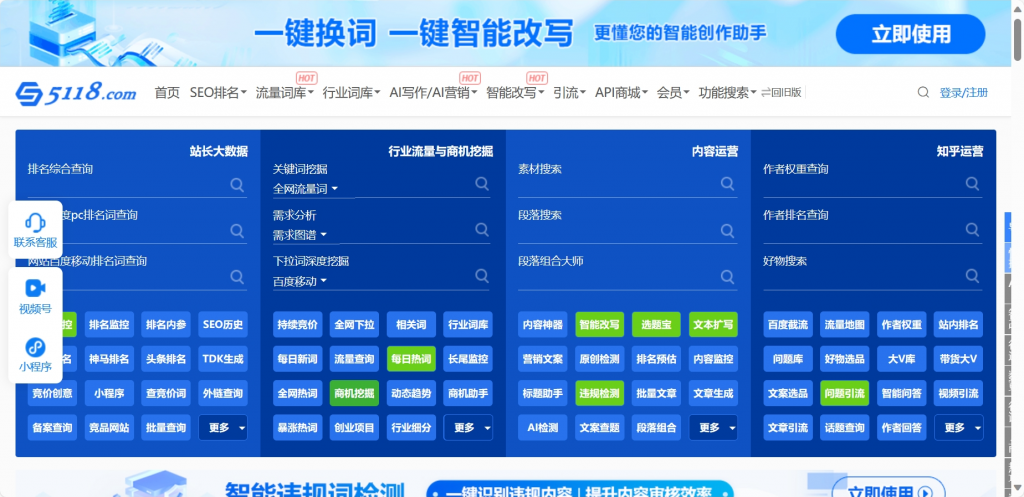The height and width of the screenshot is (497, 1024).
Task: Click the 登录/注册 link
Action: [963, 93]
